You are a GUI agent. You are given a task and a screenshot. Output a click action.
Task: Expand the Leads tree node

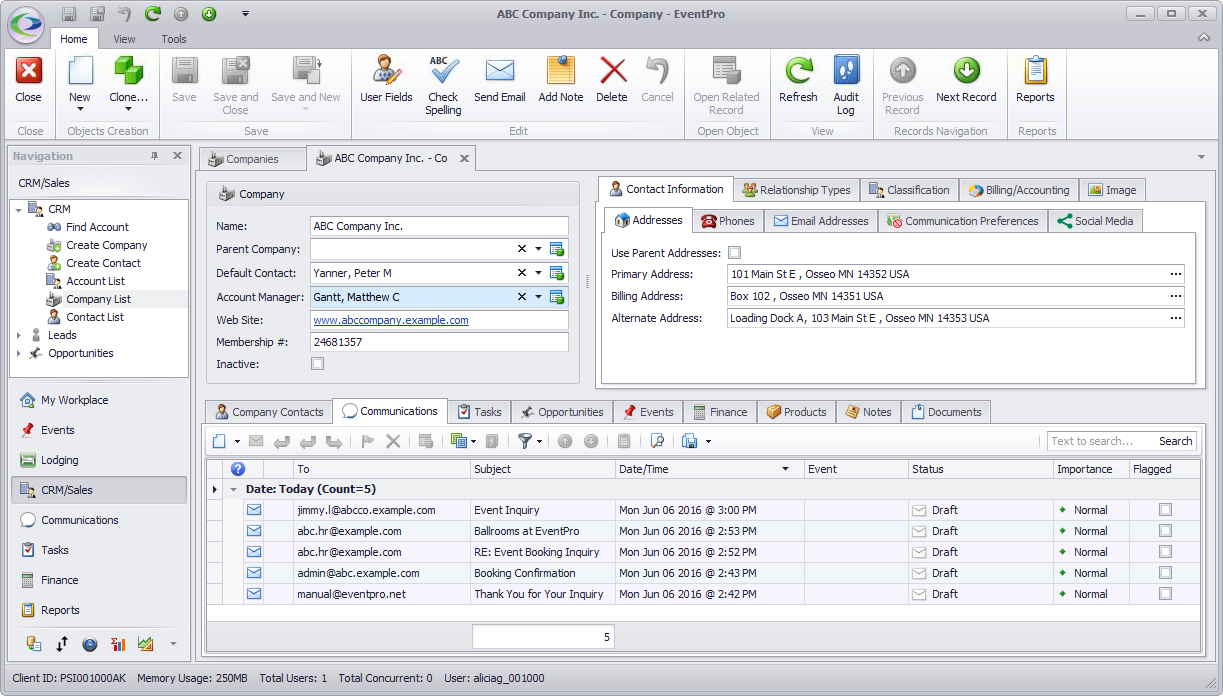19,335
